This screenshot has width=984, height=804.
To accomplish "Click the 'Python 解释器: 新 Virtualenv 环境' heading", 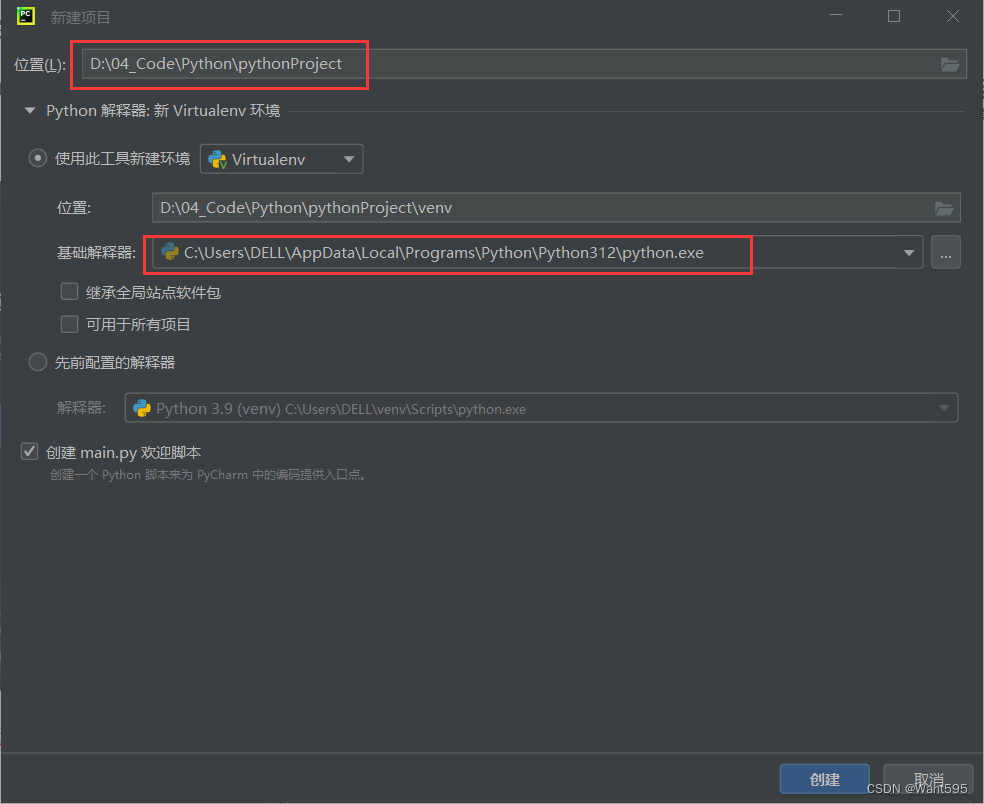I will (x=163, y=111).
